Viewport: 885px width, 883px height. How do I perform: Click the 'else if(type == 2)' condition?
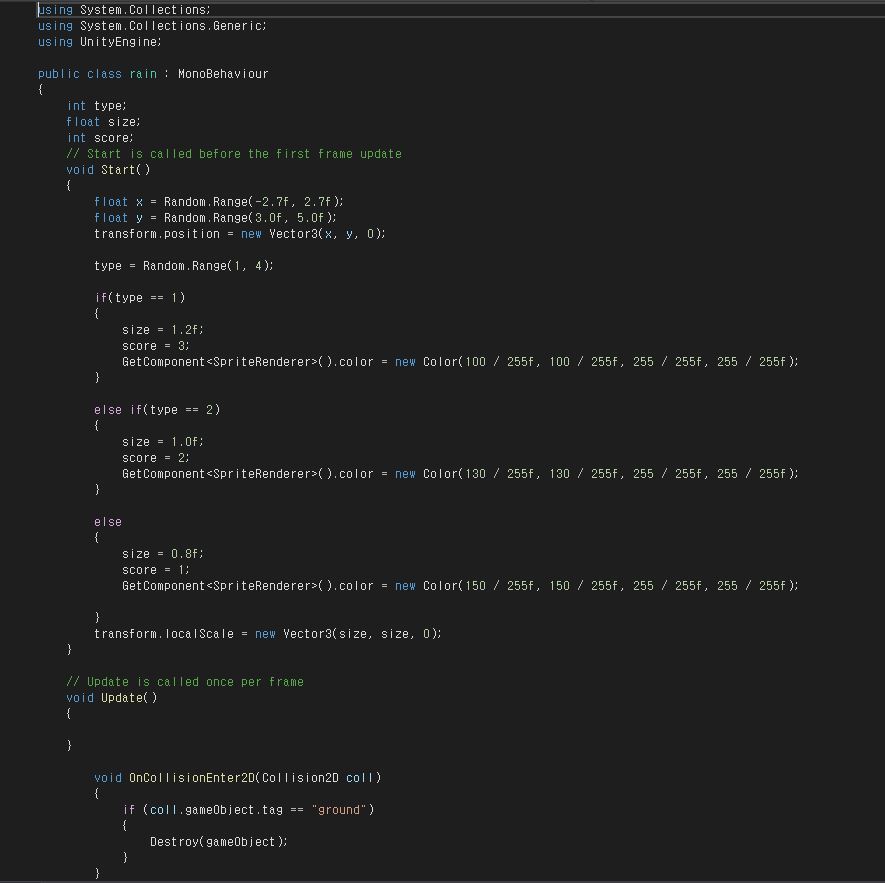(x=157, y=410)
